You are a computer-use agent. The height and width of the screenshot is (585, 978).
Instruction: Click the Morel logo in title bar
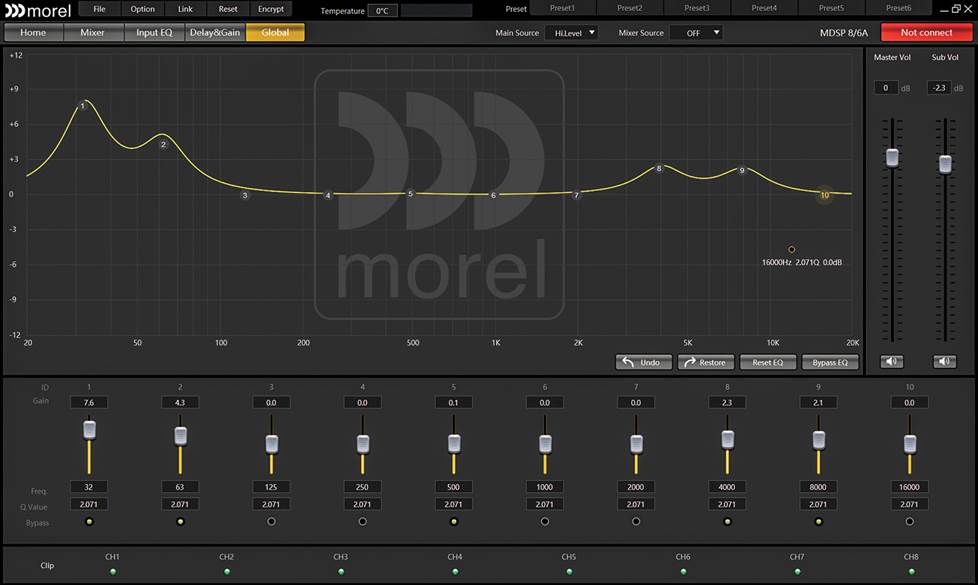coord(38,10)
